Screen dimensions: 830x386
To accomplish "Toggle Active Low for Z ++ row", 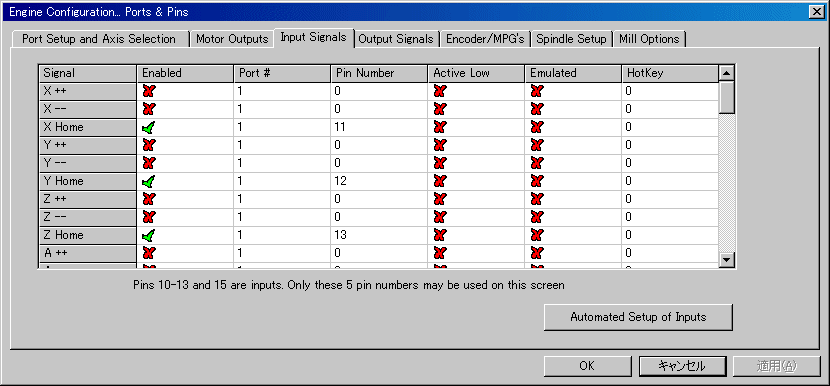I will pos(439,199).
